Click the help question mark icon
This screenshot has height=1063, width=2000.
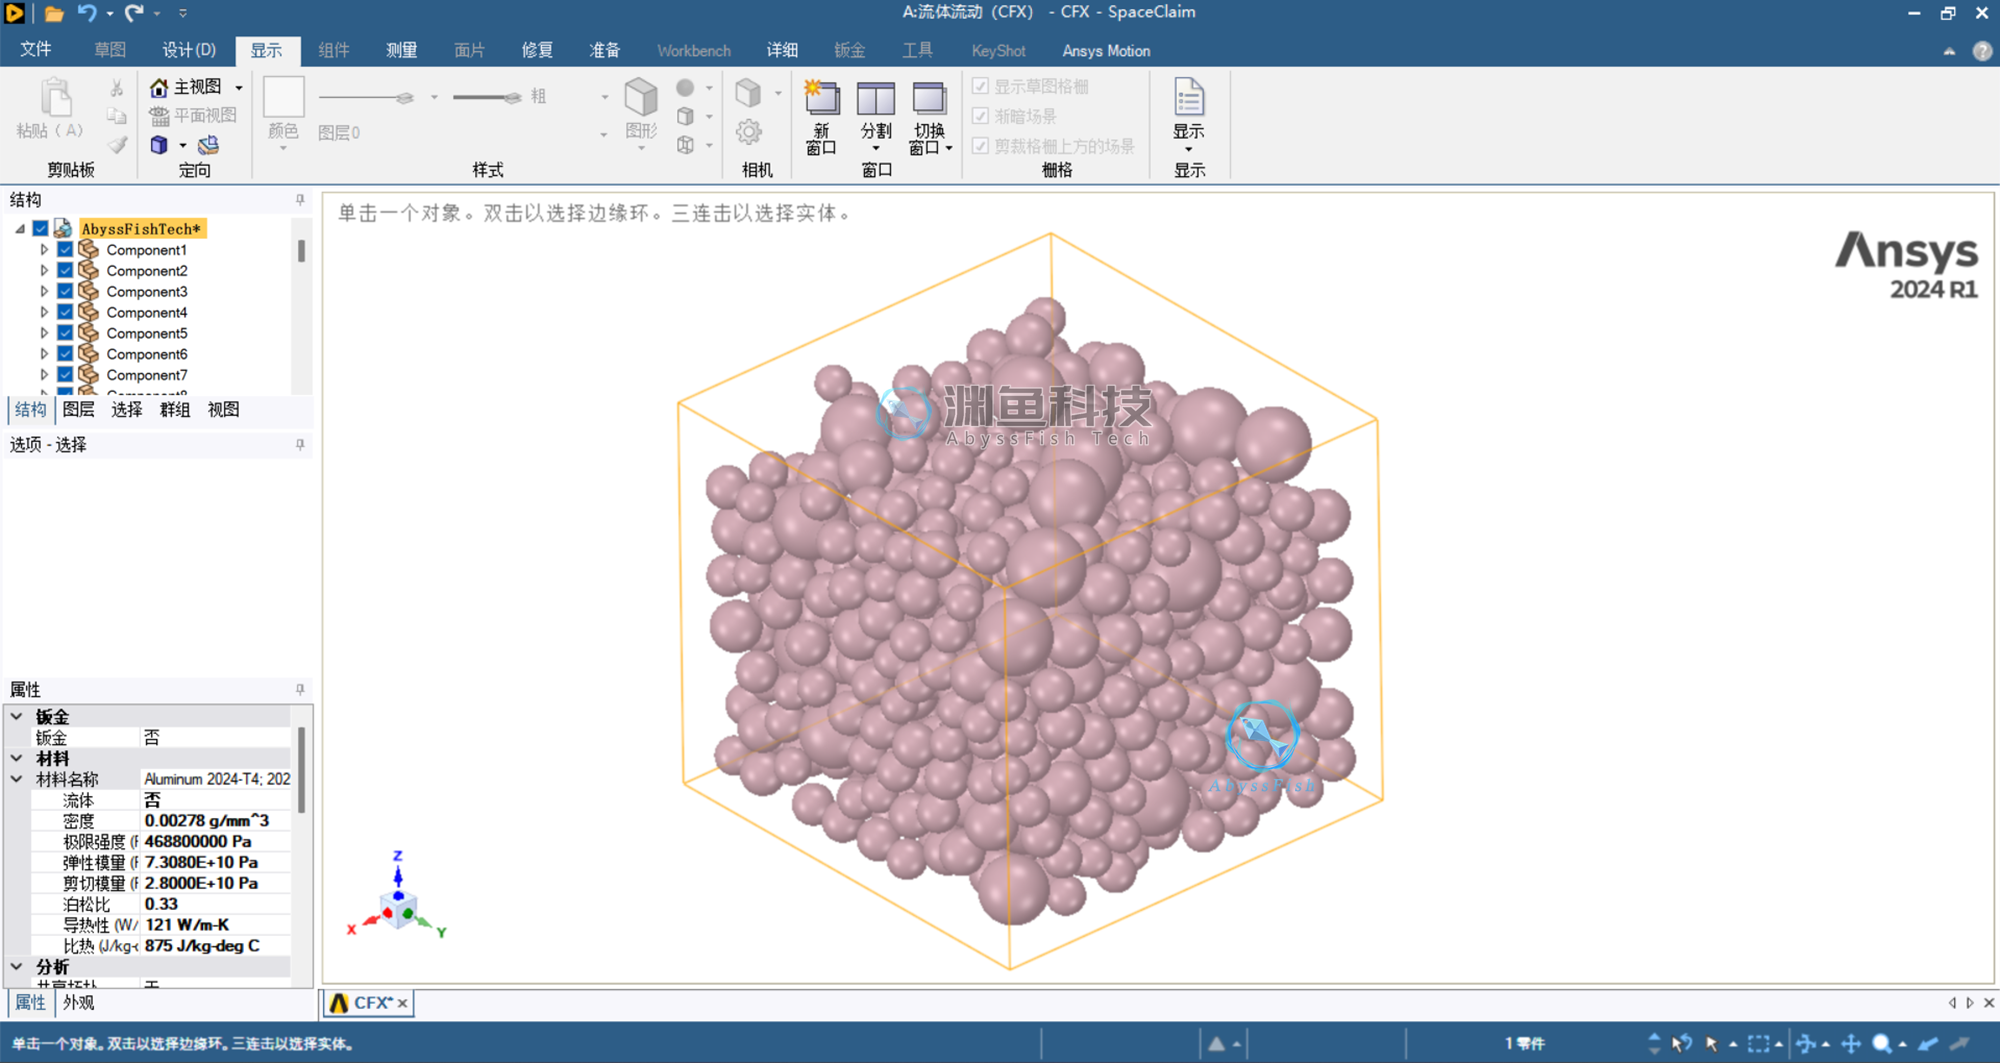click(1982, 51)
